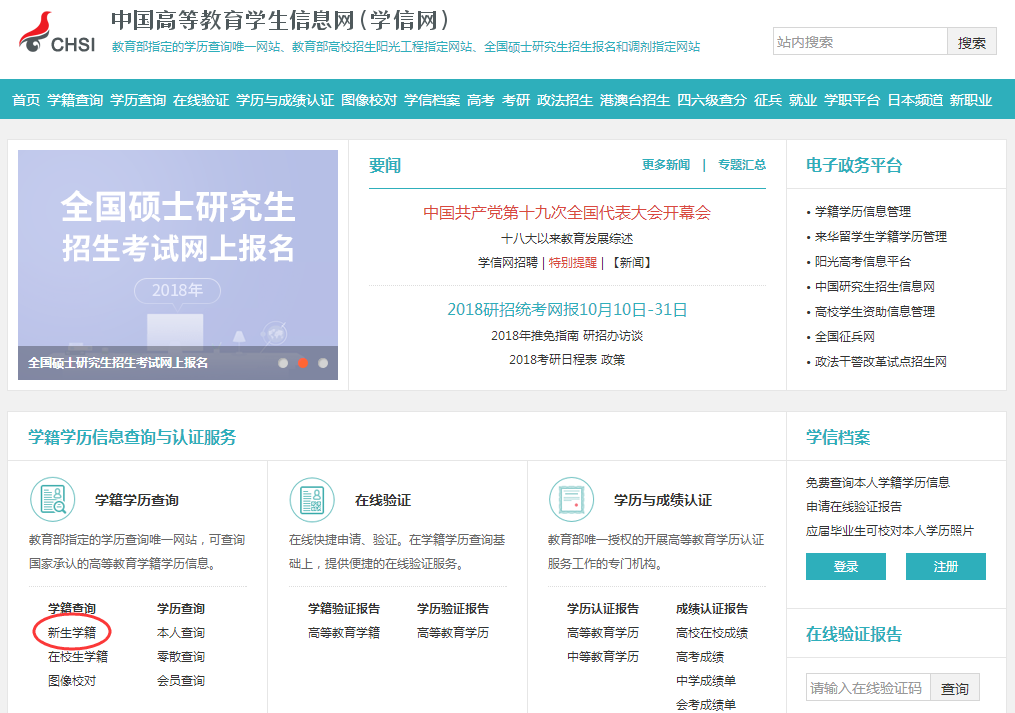Open the 高考成绩 link
1015x713 pixels.
pyautogui.click(x=700, y=657)
